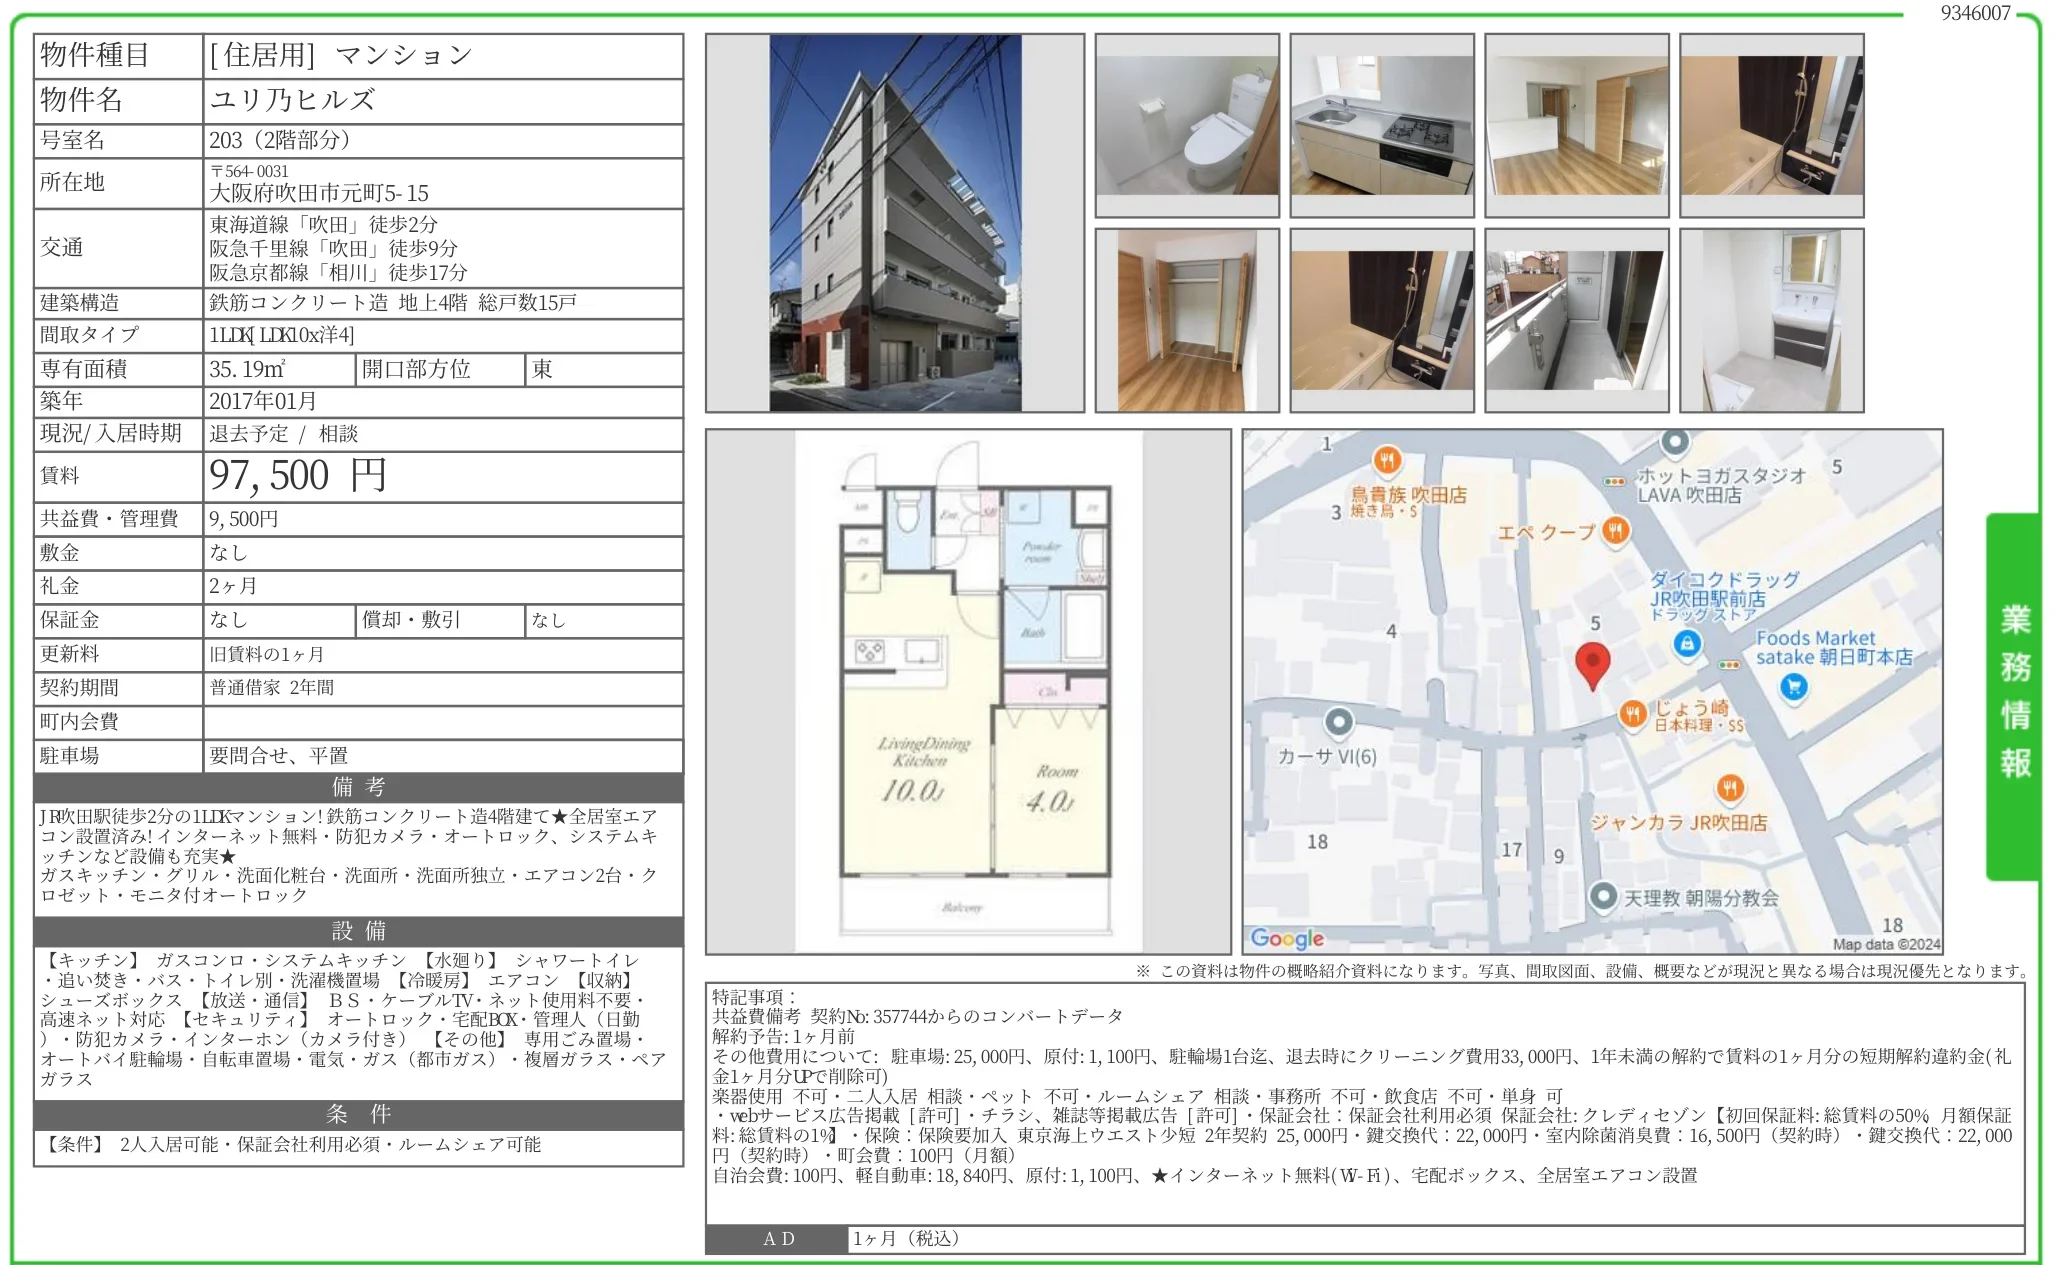Click the Google logo on map

tap(1287, 938)
